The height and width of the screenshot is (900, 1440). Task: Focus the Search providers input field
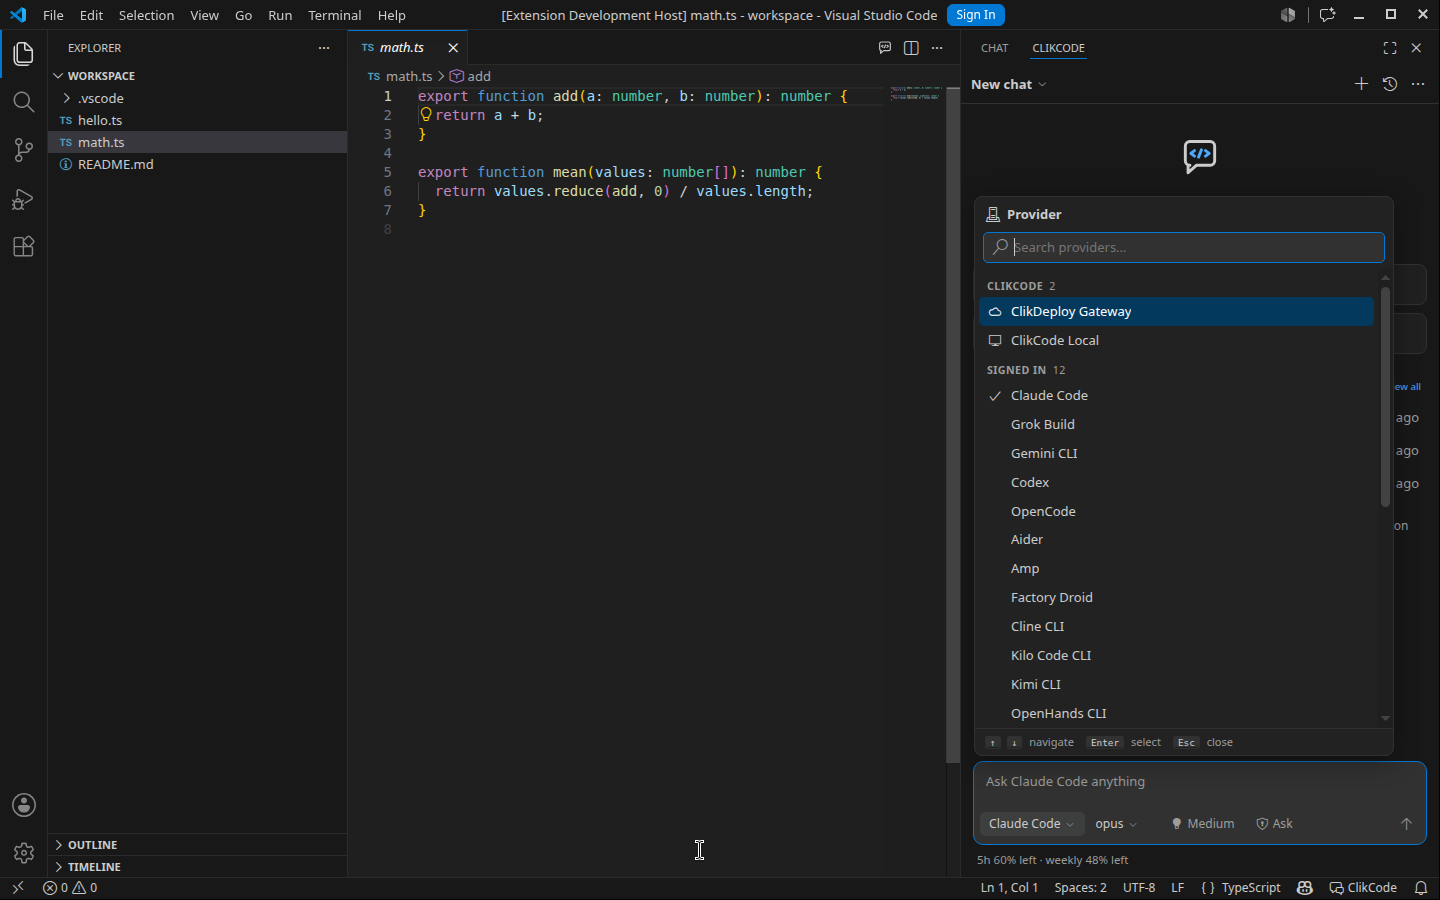click(1184, 248)
